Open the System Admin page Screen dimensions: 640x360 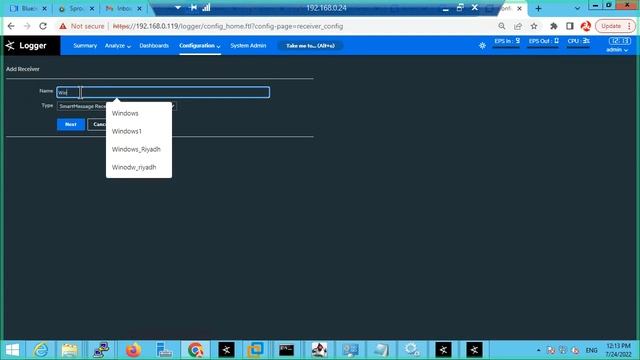click(248, 46)
